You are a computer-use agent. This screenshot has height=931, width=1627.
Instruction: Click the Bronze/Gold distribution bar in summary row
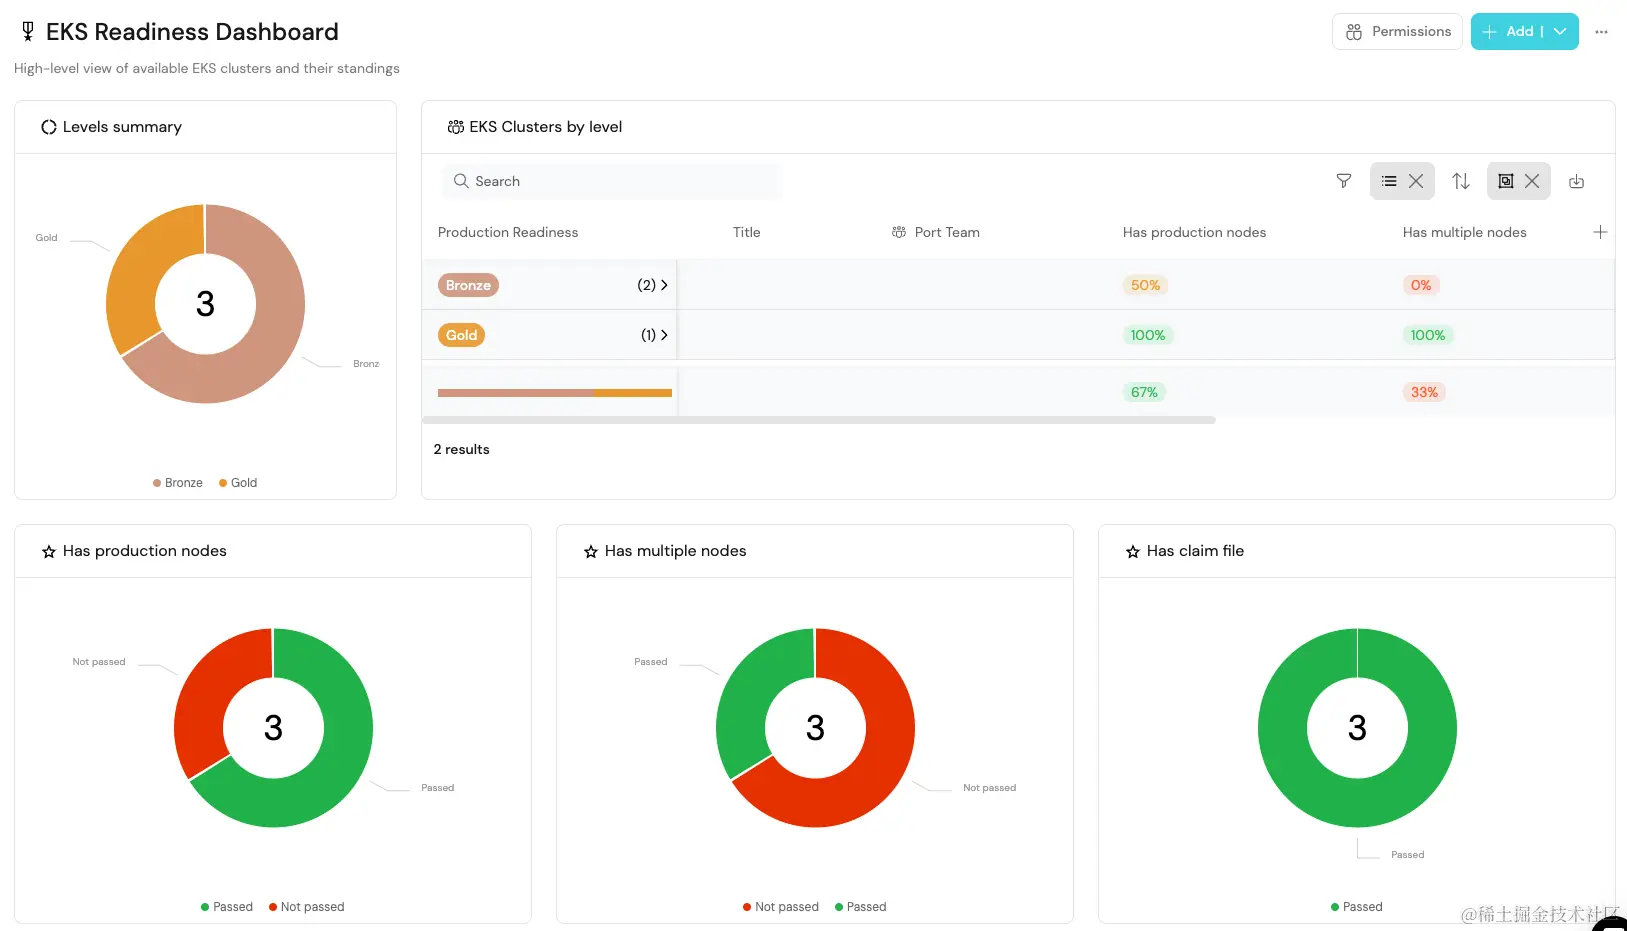(555, 393)
